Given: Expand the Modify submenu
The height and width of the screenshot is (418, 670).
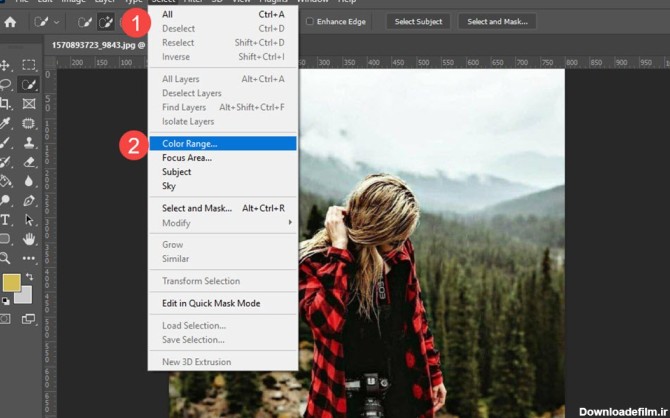Looking at the screenshot, I should (223, 223).
